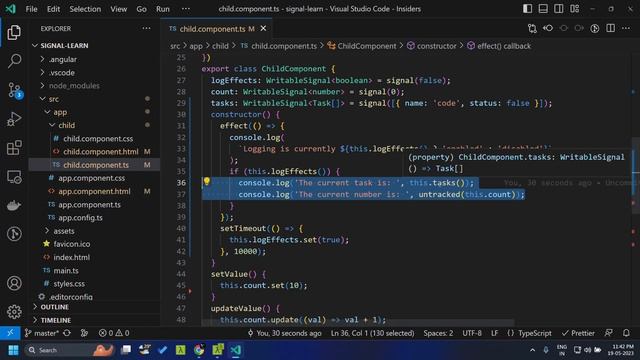
Task: Change indentation Spaces: 2
Action: [438, 333]
